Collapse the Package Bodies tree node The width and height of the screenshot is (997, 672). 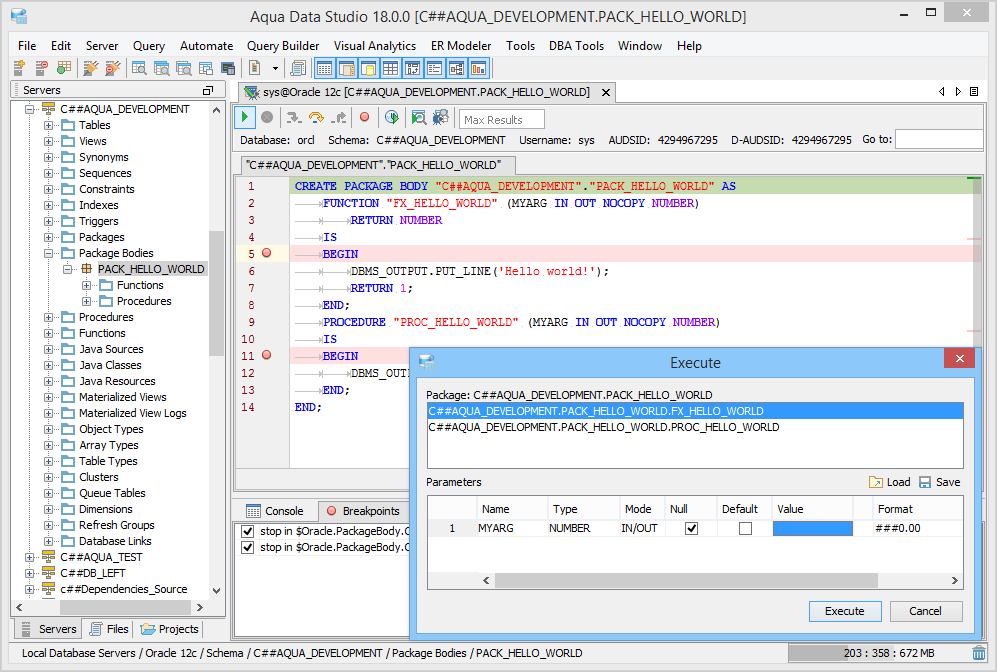click(48, 253)
